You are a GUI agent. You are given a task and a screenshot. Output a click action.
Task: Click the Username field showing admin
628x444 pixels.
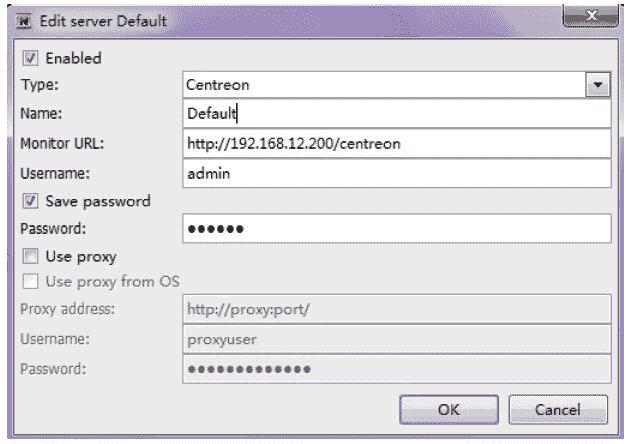396,173
